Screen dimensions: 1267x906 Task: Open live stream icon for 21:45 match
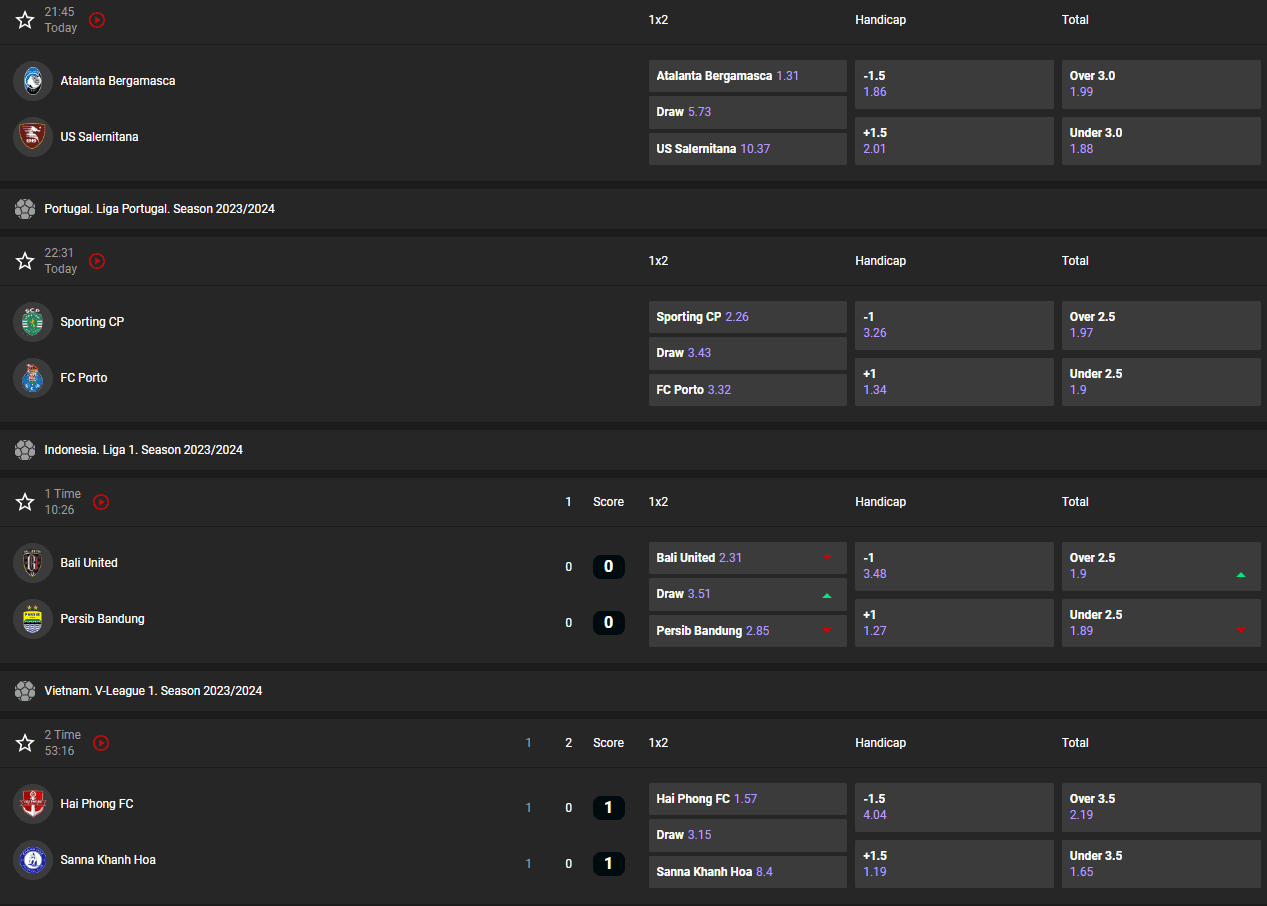[x=97, y=20]
